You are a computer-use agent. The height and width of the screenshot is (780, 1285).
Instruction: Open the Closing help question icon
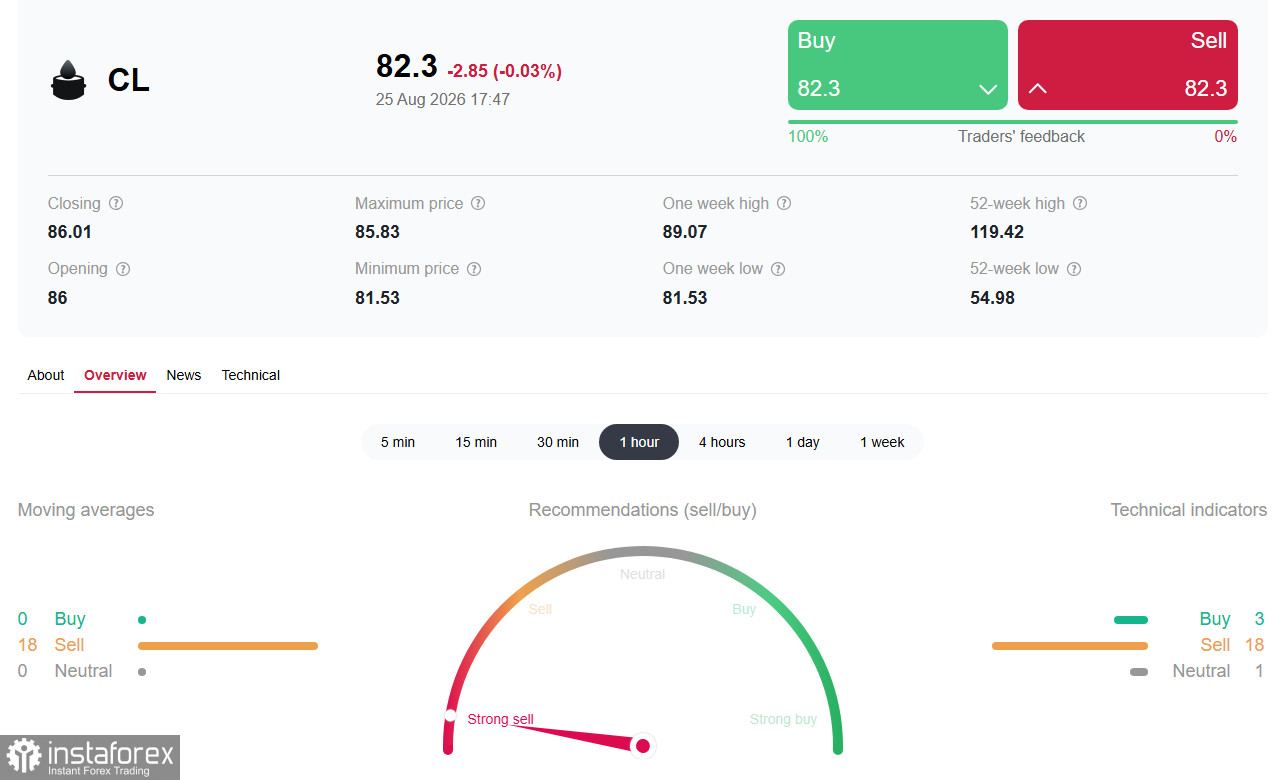(x=116, y=203)
